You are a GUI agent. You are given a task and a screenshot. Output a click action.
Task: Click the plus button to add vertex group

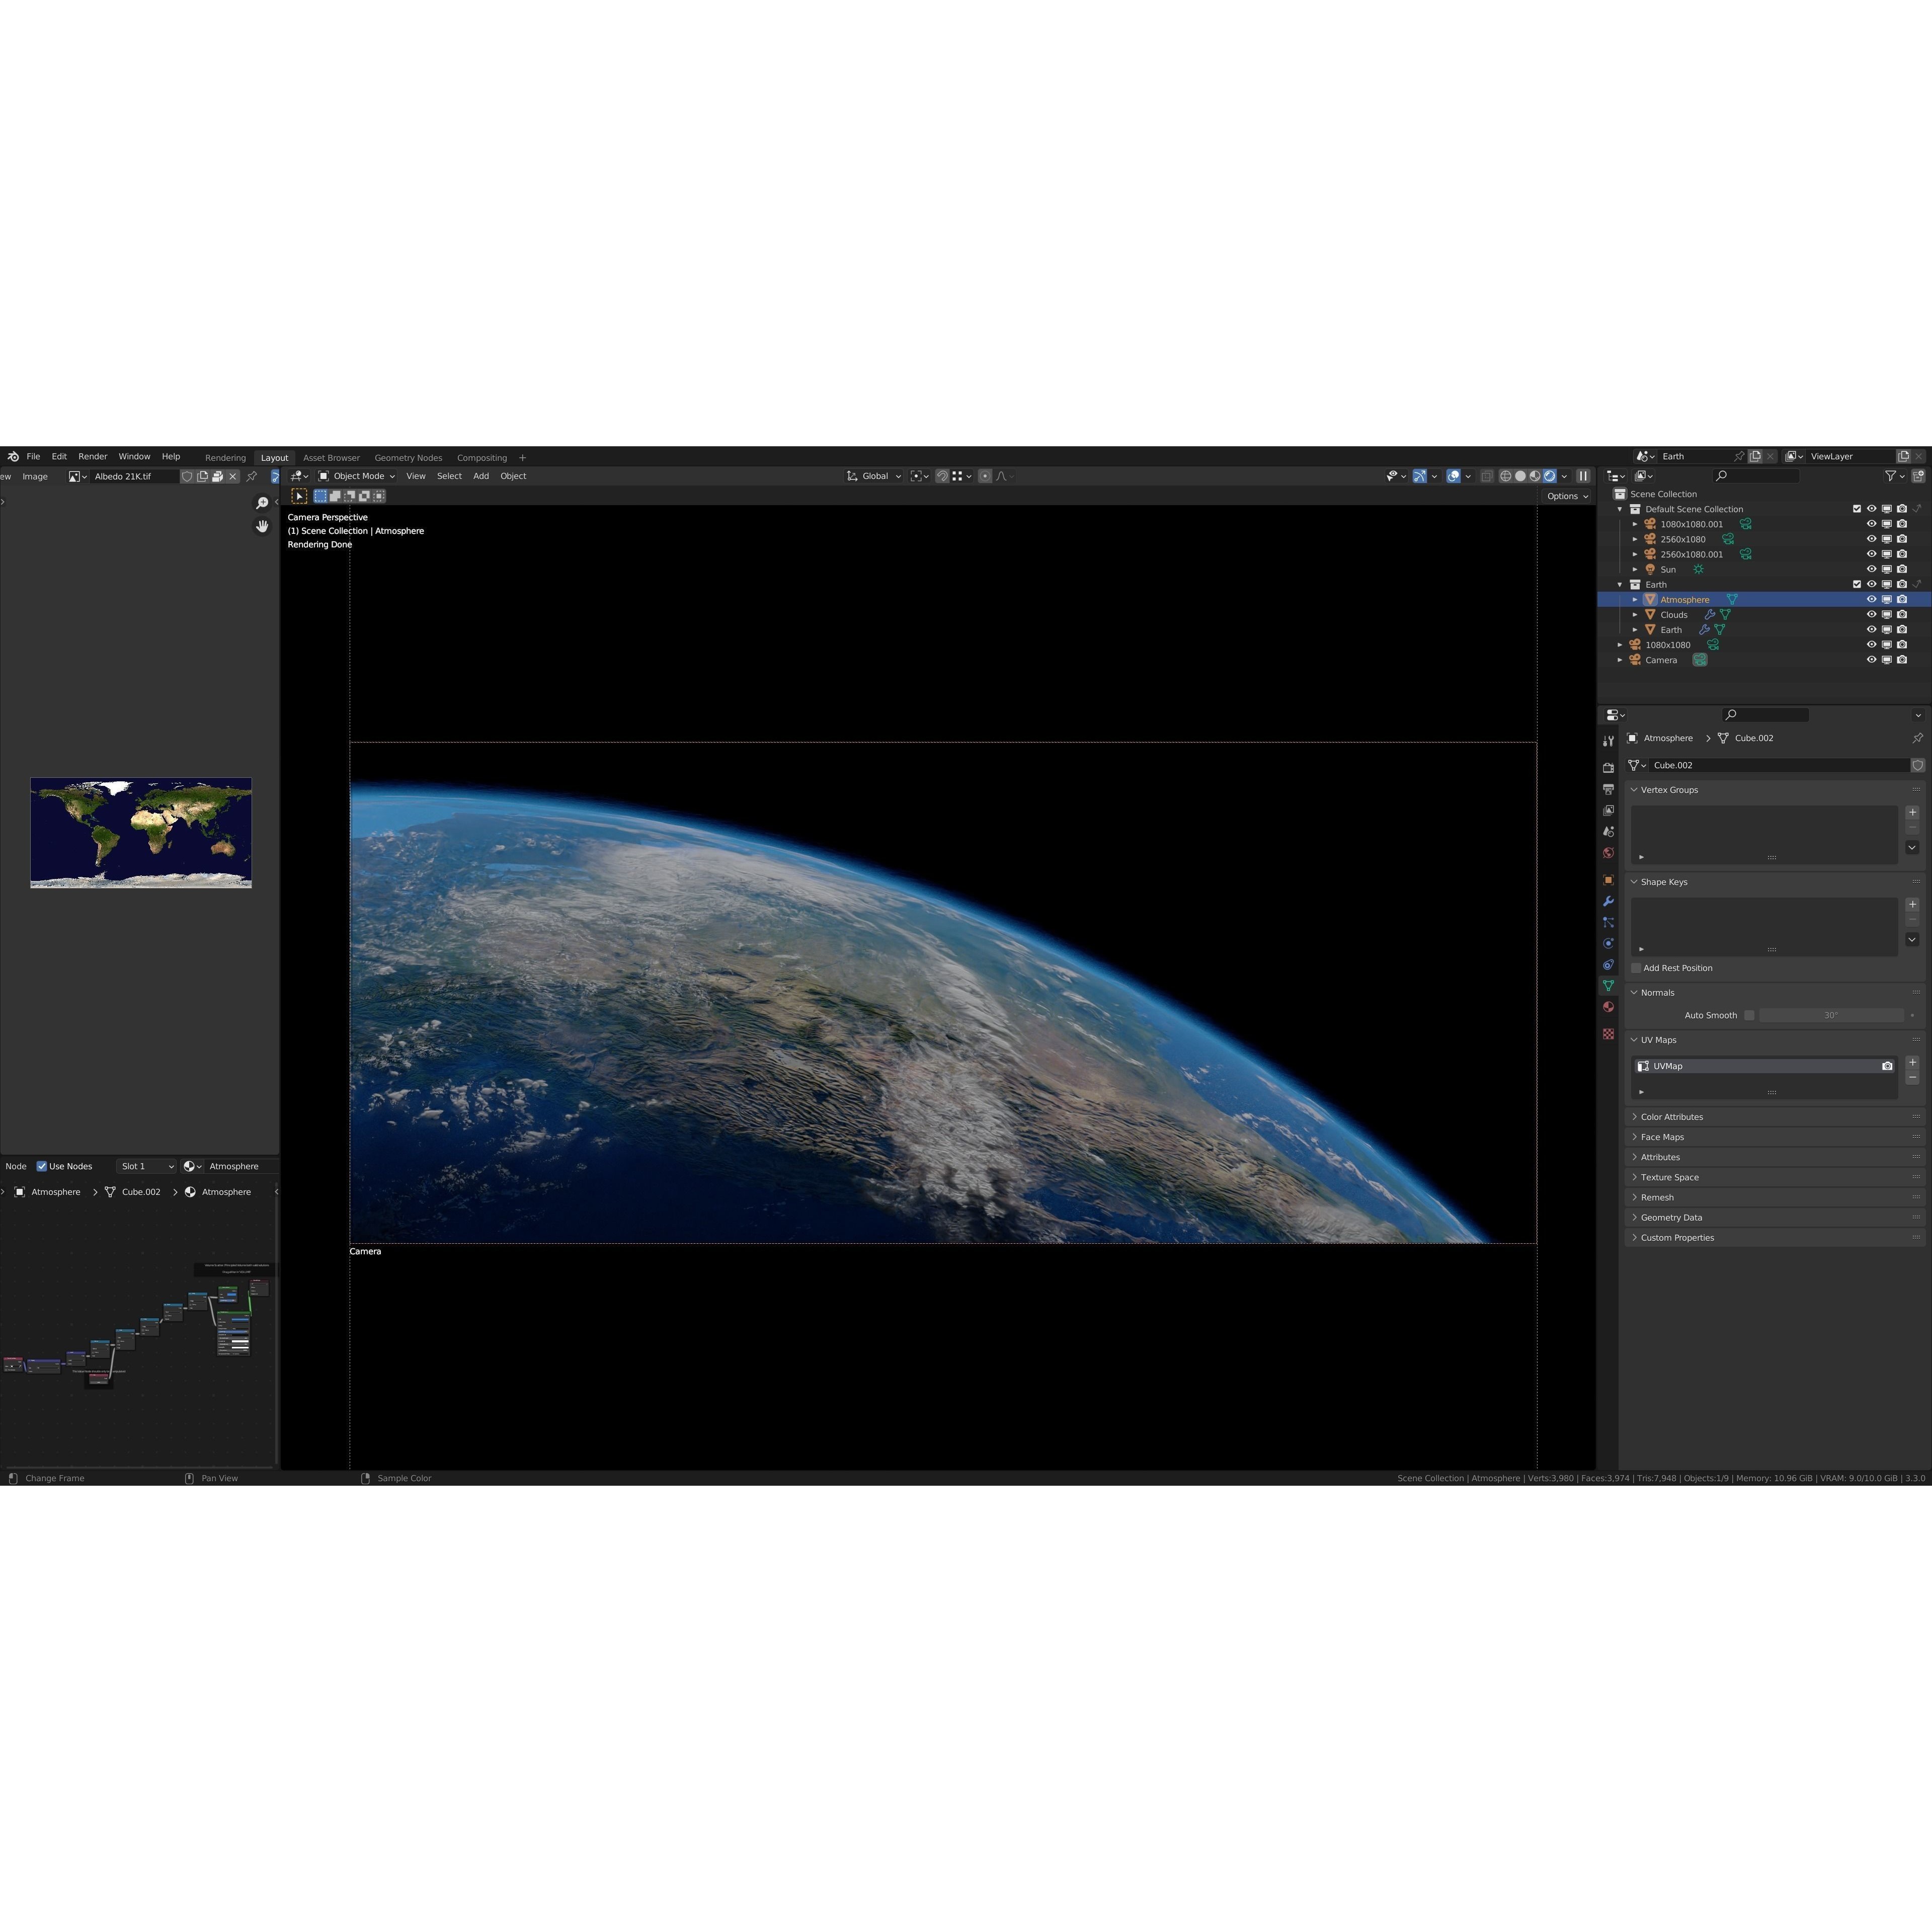coord(1913,812)
